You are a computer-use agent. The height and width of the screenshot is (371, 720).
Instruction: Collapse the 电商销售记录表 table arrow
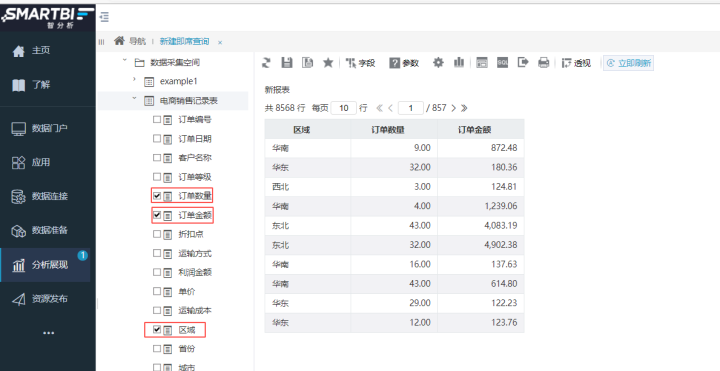coord(134,98)
